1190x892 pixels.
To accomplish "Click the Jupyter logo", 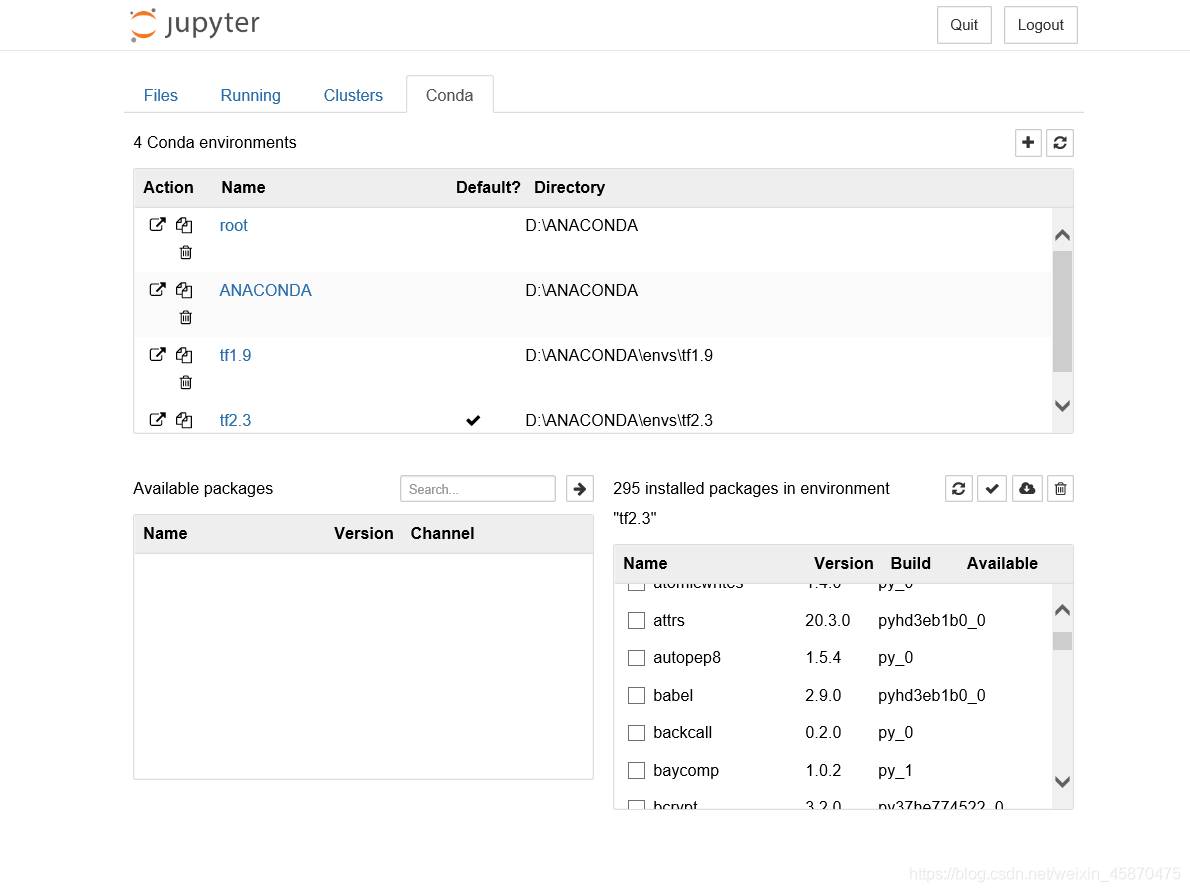I will [x=194, y=24].
